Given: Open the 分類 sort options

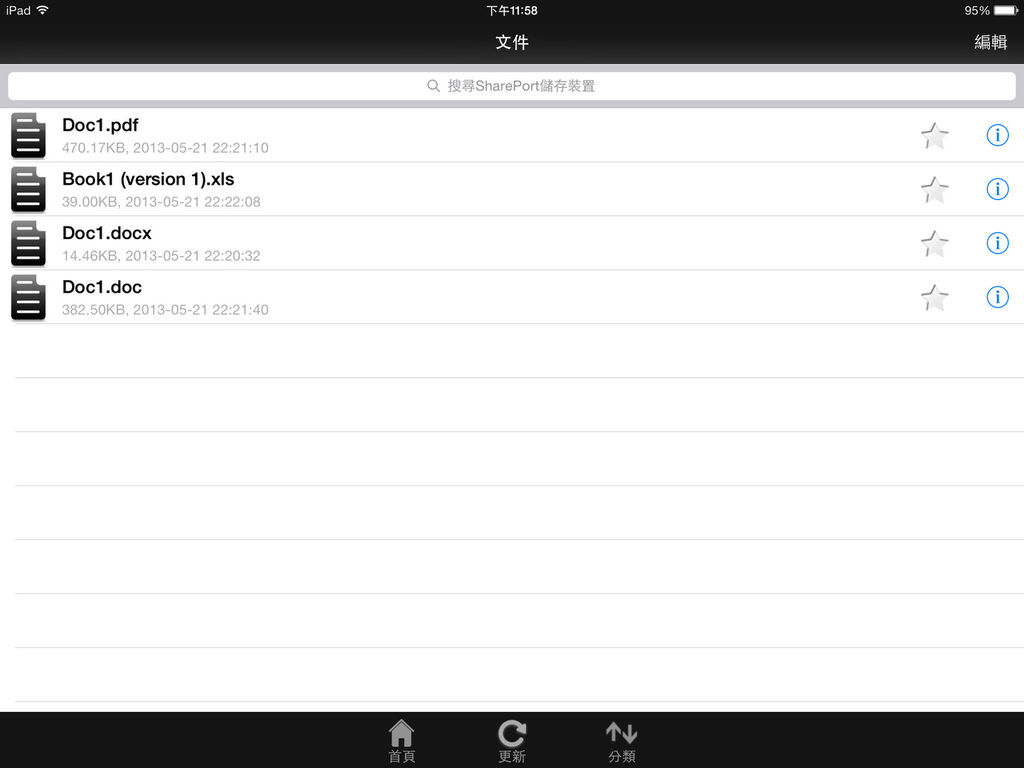Looking at the screenshot, I should (622, 741).
